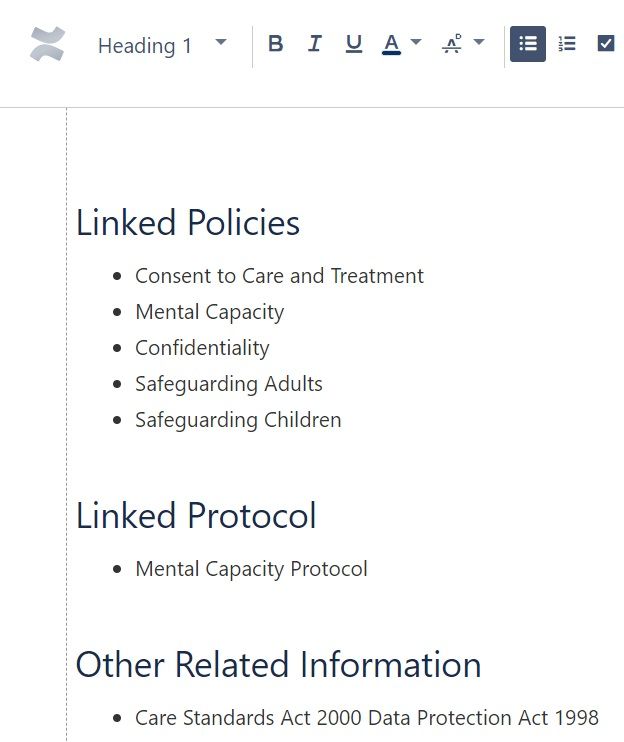Screen dimensions: 624x742
Task: Place cursor in Other Related Information heading
Action: pos(278,664)
